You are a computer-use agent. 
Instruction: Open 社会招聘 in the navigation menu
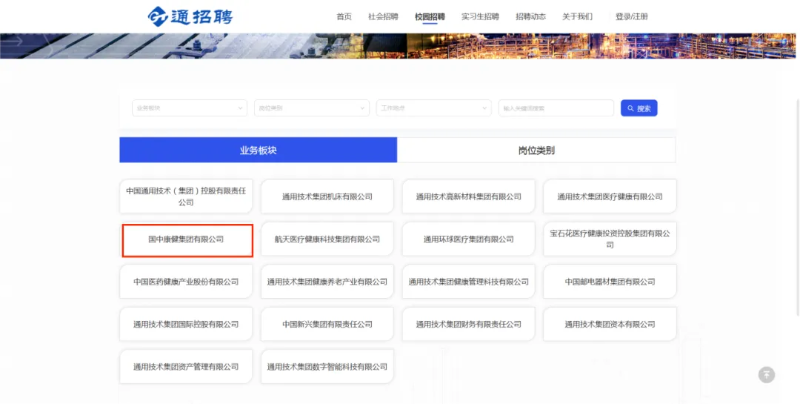383,17
